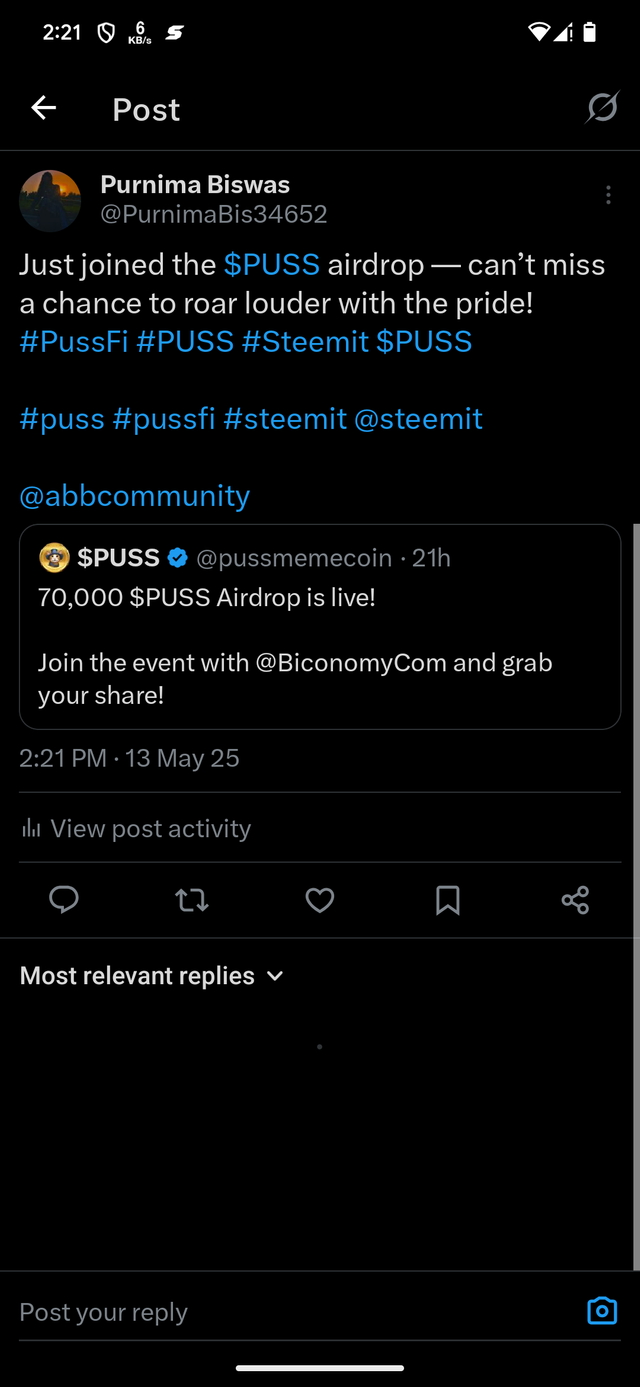640x1387 pixels.
Task: Bookmark this post
Action: (448, 900)
